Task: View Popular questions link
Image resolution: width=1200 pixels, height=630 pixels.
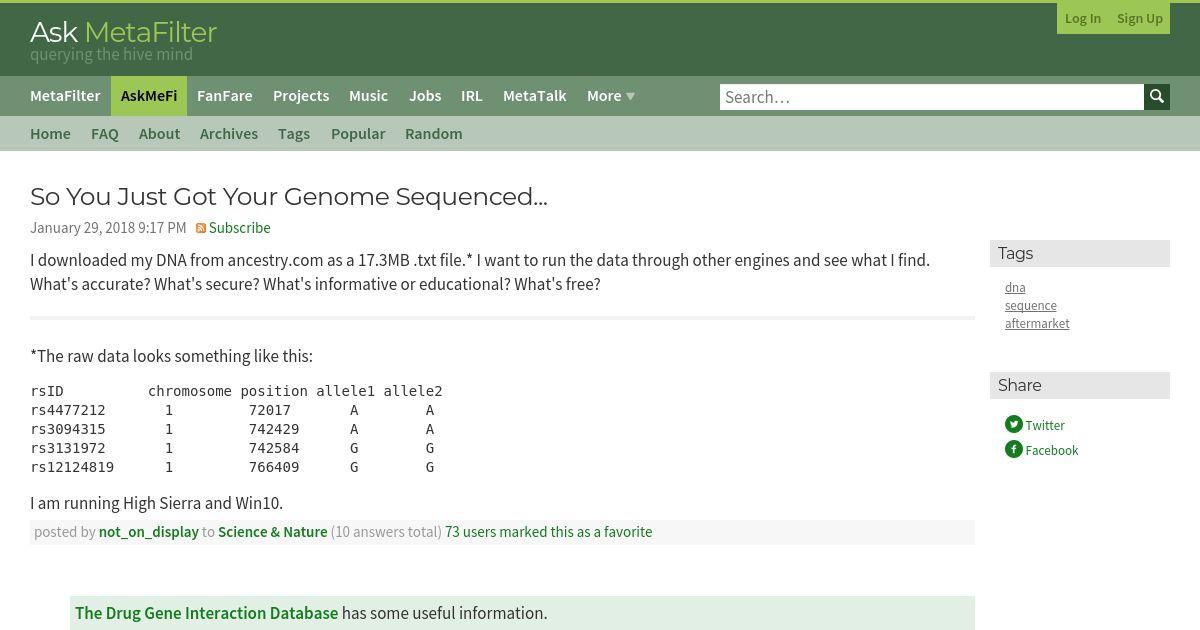Action: tap(358, 134)
